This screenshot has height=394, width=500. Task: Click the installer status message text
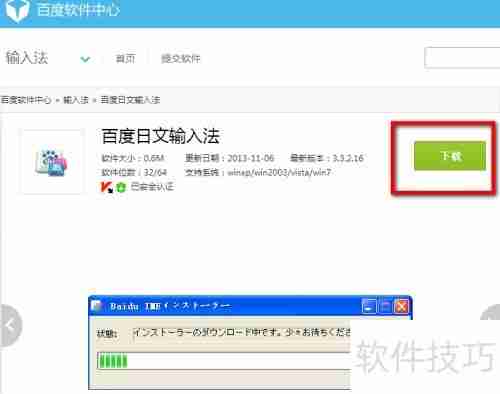click(x=241, y=332)
